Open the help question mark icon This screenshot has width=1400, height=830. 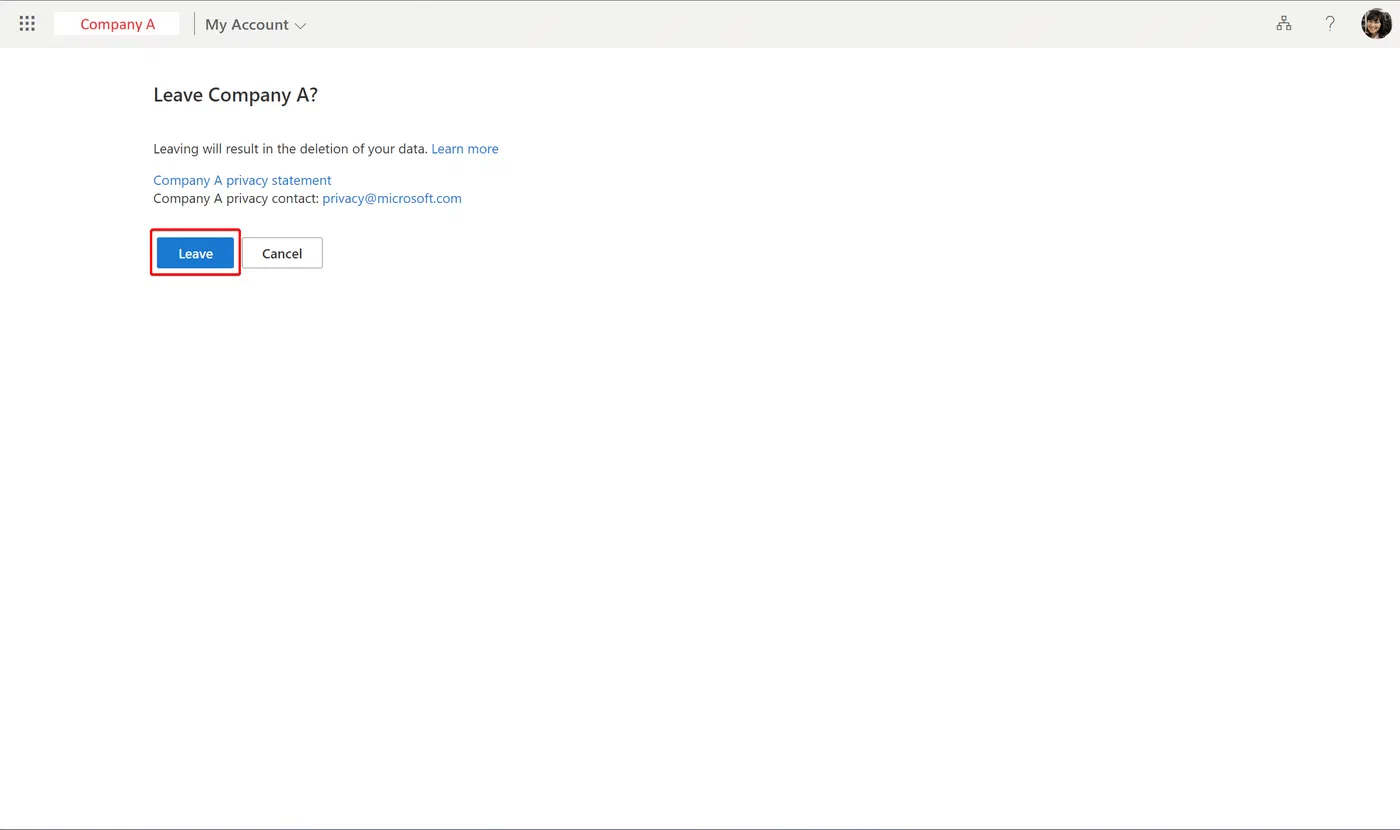pyautogui.click(x=1330, y=24)
